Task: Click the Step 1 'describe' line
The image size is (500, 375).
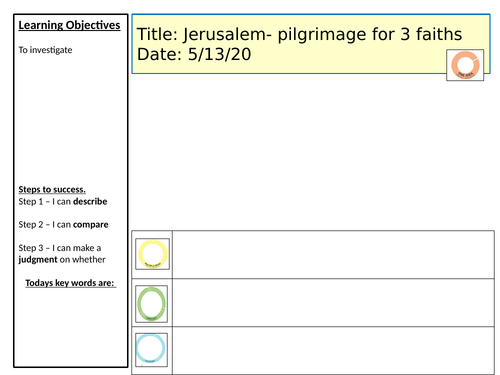Action: point(63,202)
